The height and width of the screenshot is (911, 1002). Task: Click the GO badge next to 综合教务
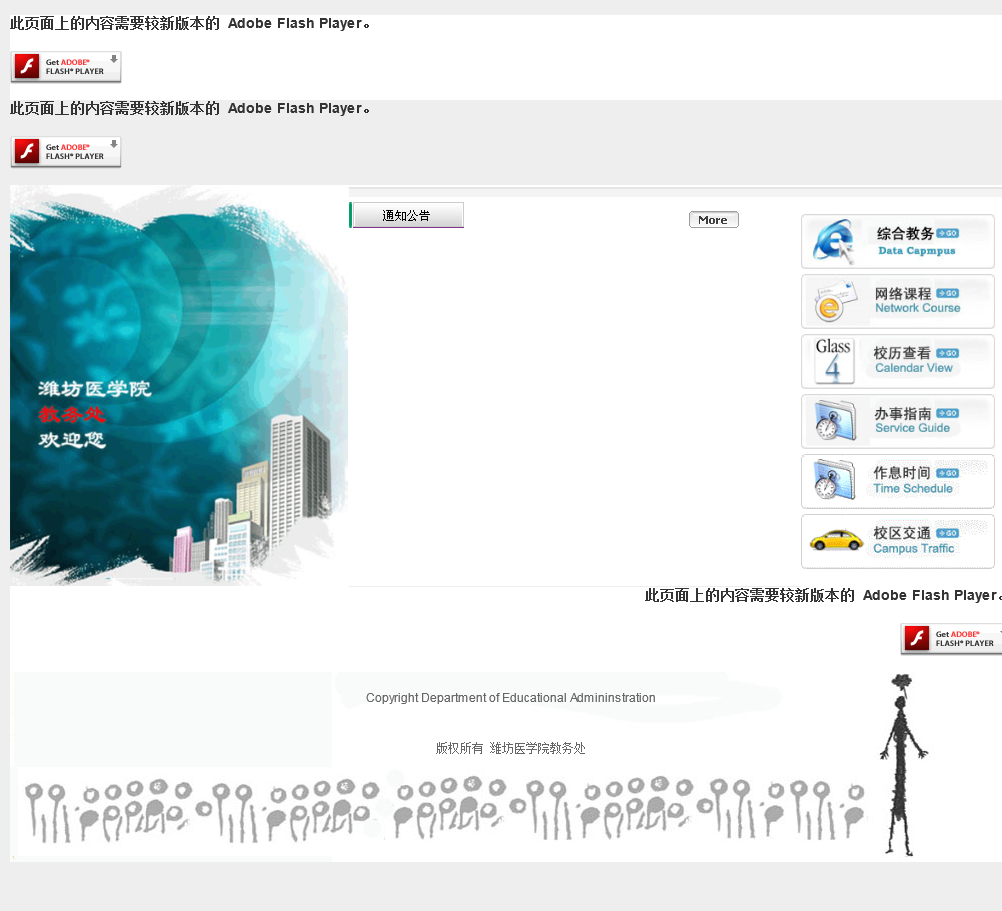[948, 233]
